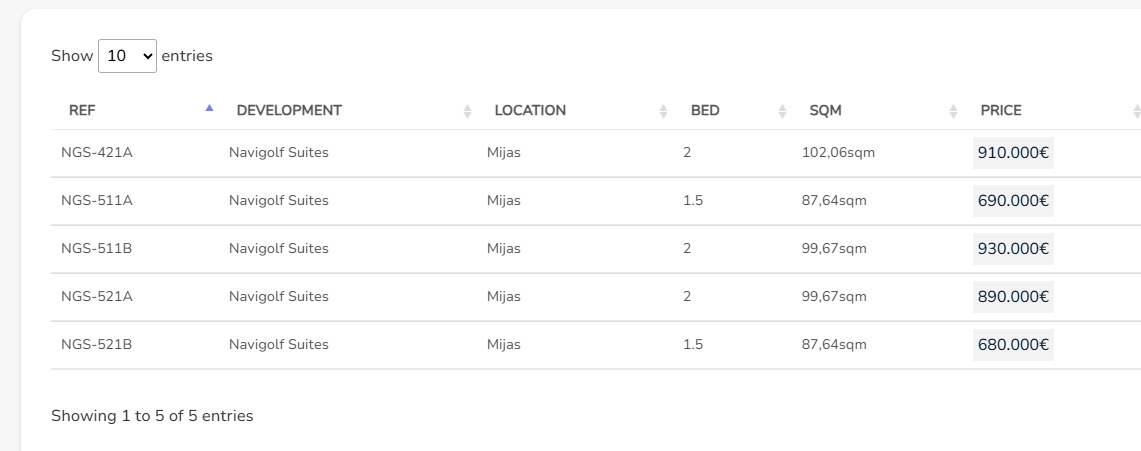Select row with reference NGS-511B

97,249
